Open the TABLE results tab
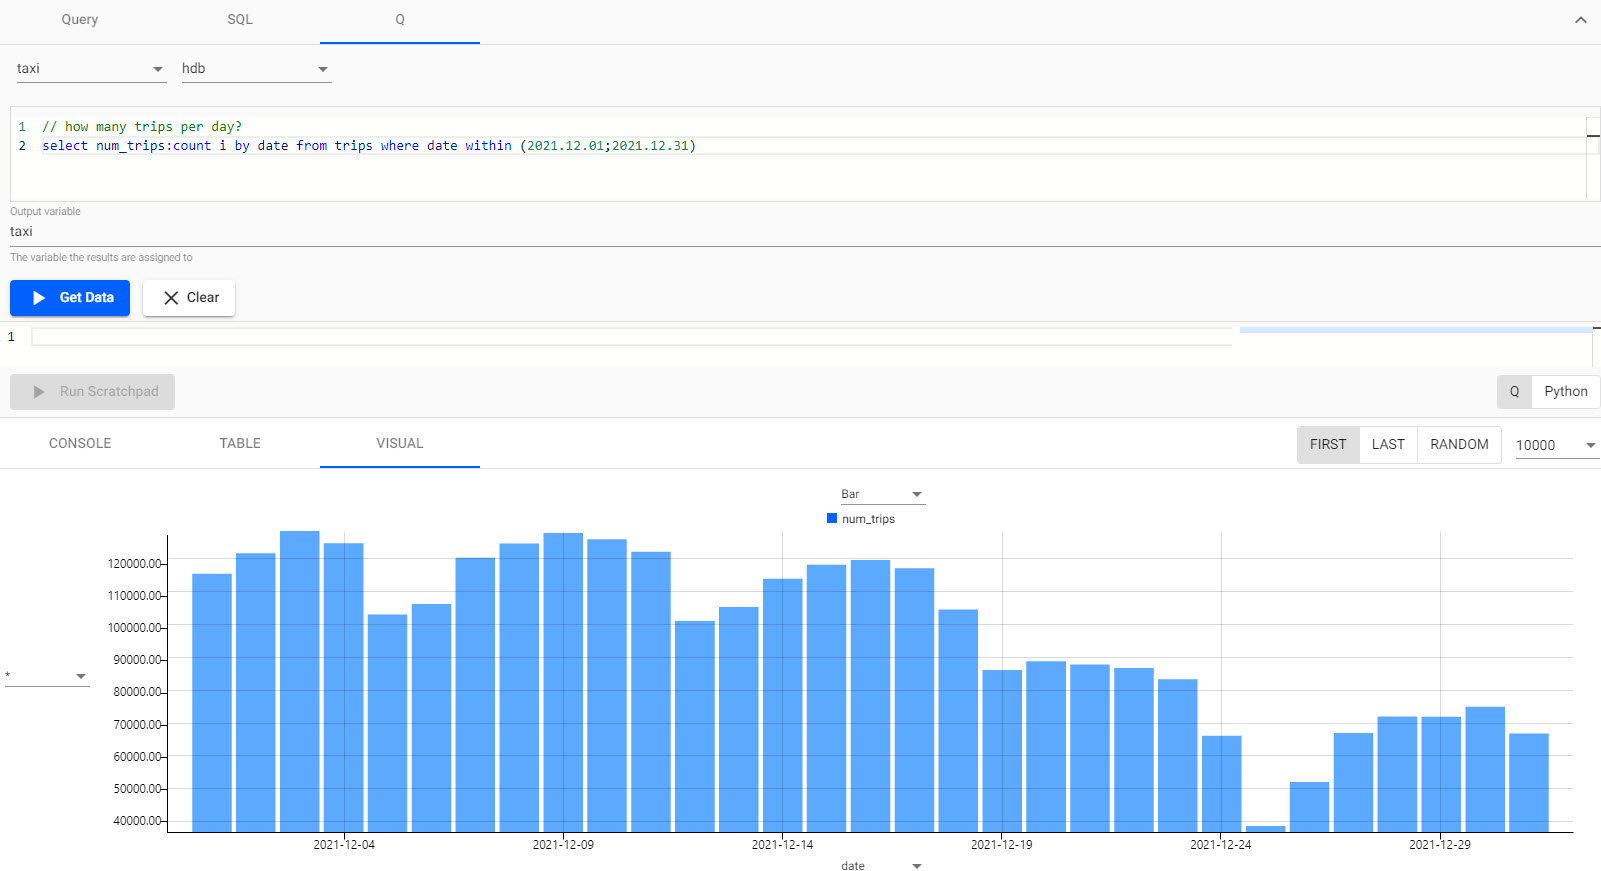This screenshot has height=871, width=1601. tap(240, 443)
